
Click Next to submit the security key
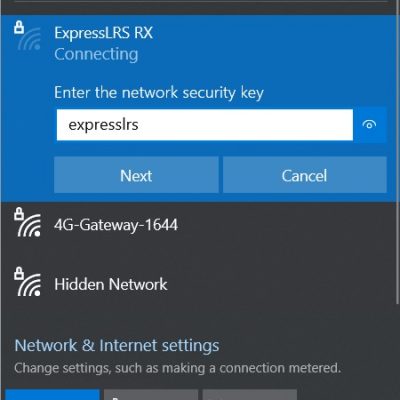tap(136, 175)
